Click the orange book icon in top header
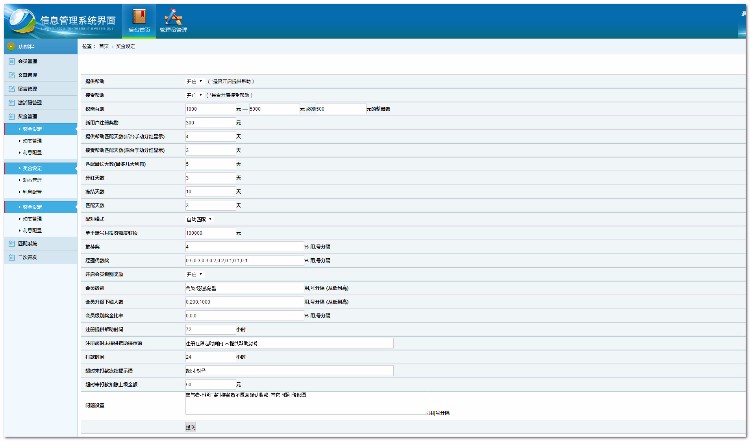Image resolution: width=750 pixels, height=441 pixels. coord(140,15)
